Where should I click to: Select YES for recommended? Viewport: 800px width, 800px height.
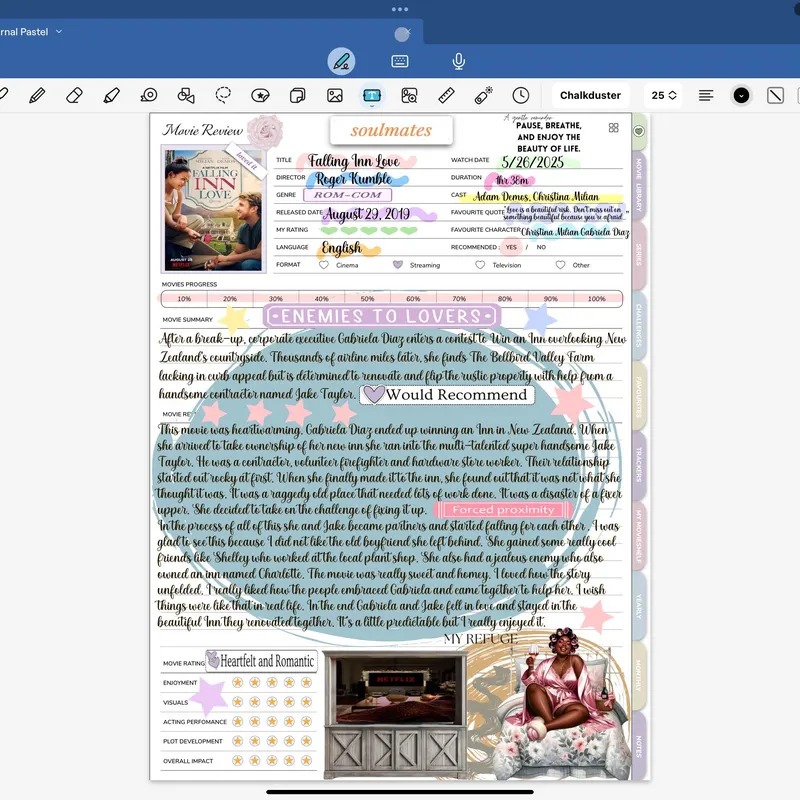click(511, 247)
